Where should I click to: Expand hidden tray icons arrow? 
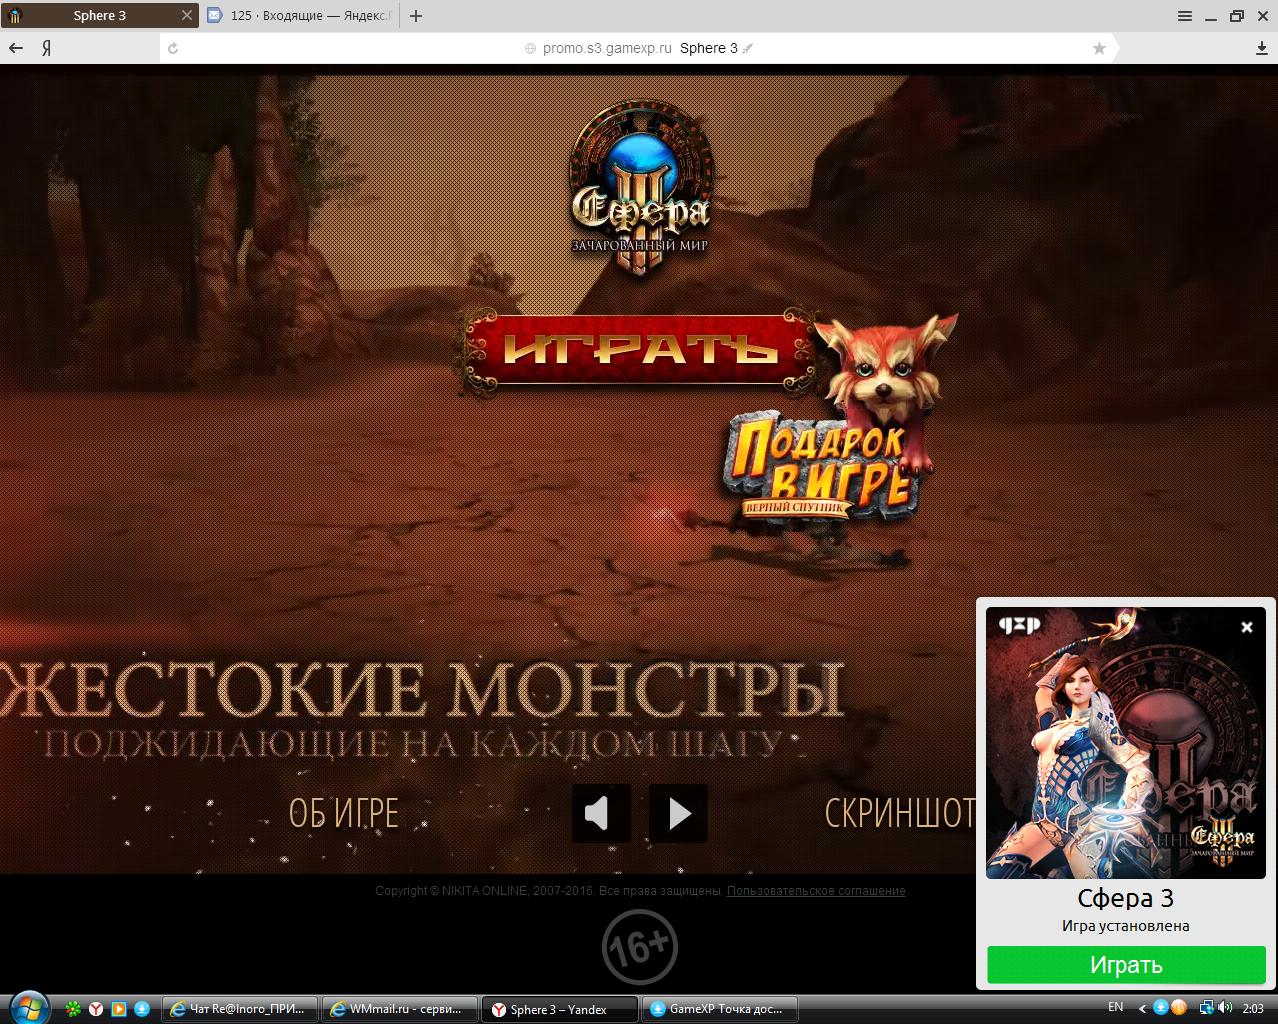pyautogui.click(x=1143, y=1008)
